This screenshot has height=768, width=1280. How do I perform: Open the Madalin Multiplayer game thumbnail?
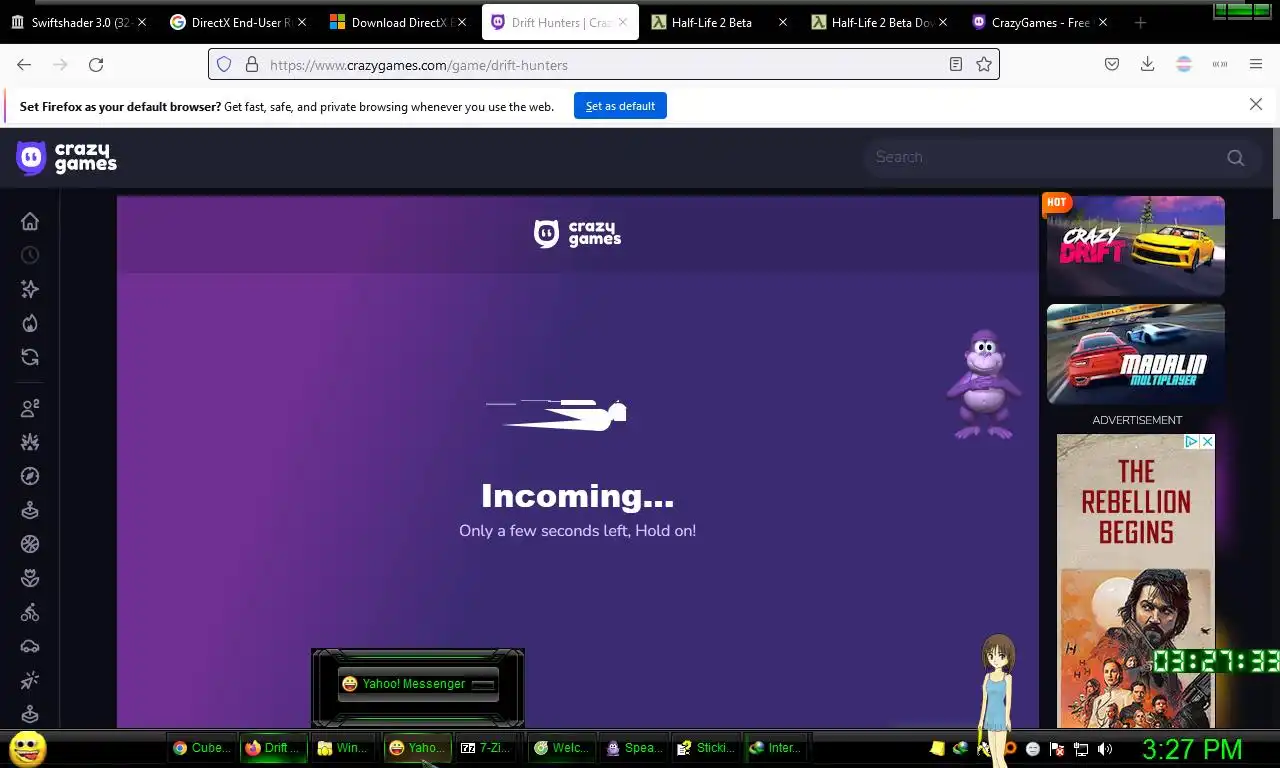tap(1136, 354)
